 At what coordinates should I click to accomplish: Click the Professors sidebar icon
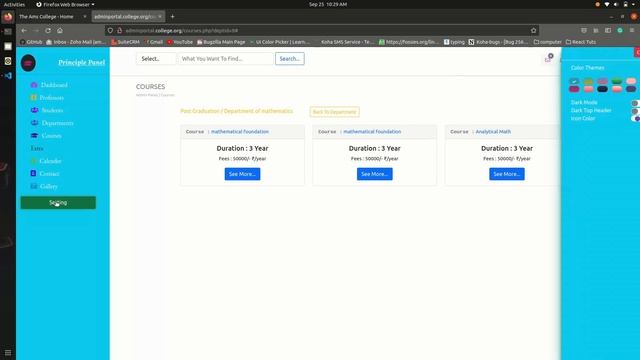coord(33,98)
